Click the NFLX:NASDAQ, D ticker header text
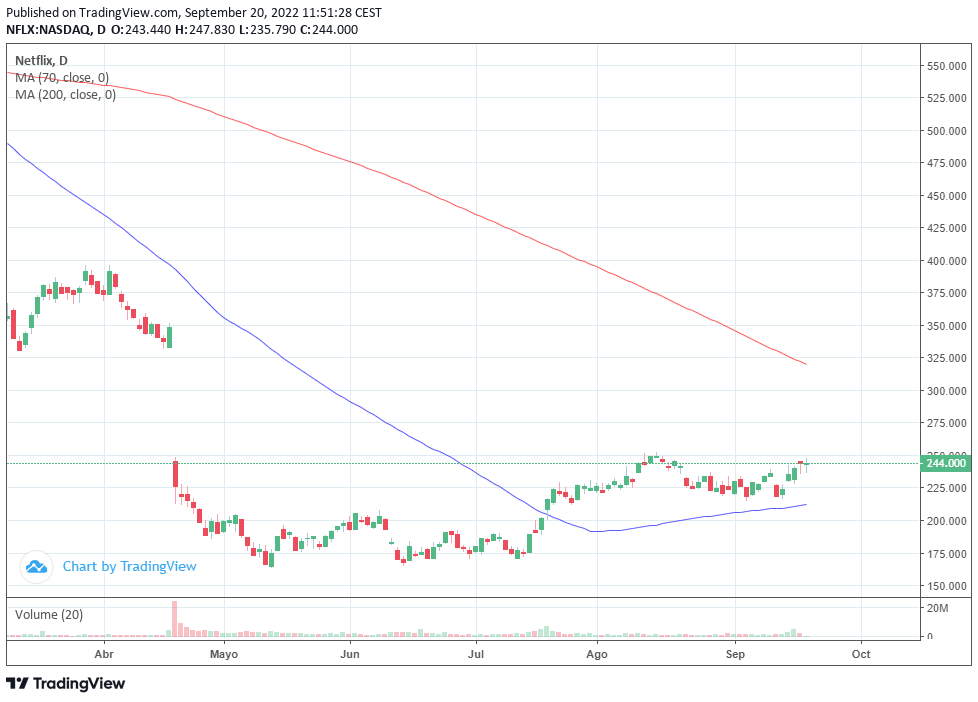 (x=56, y=29)
